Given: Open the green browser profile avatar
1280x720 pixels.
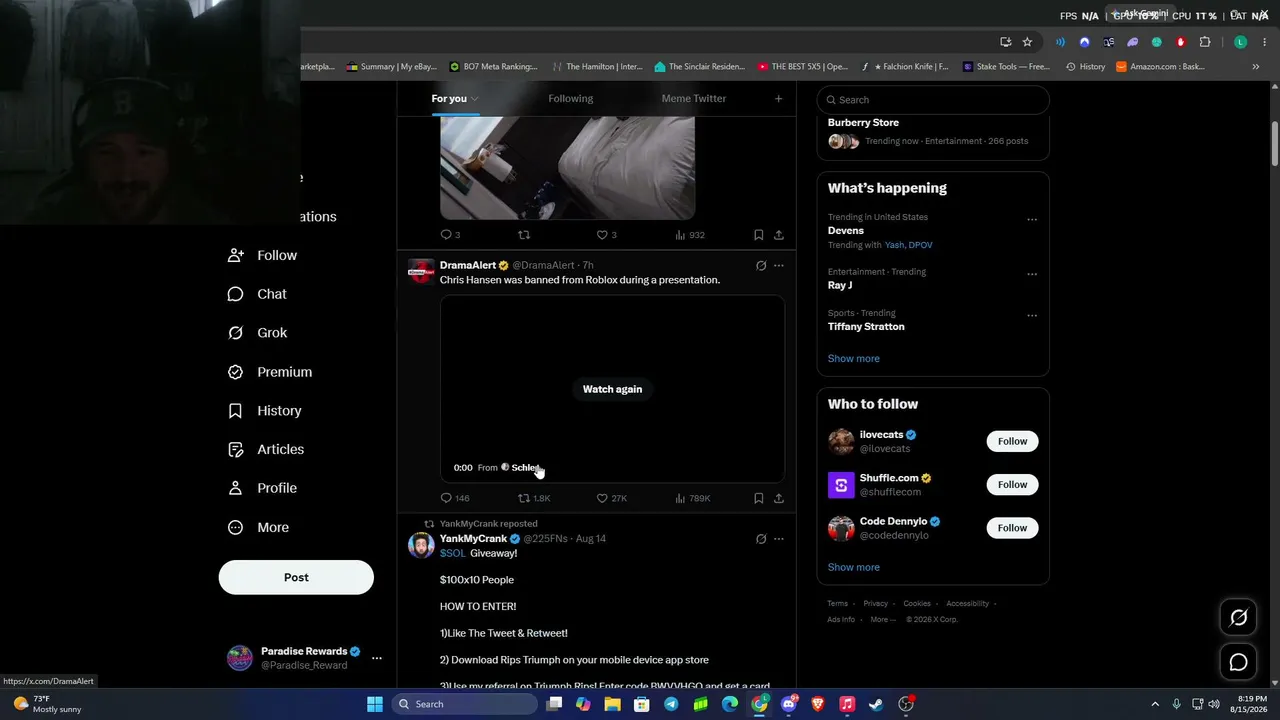Looking at the screenshot, I should click(1240, 42).
